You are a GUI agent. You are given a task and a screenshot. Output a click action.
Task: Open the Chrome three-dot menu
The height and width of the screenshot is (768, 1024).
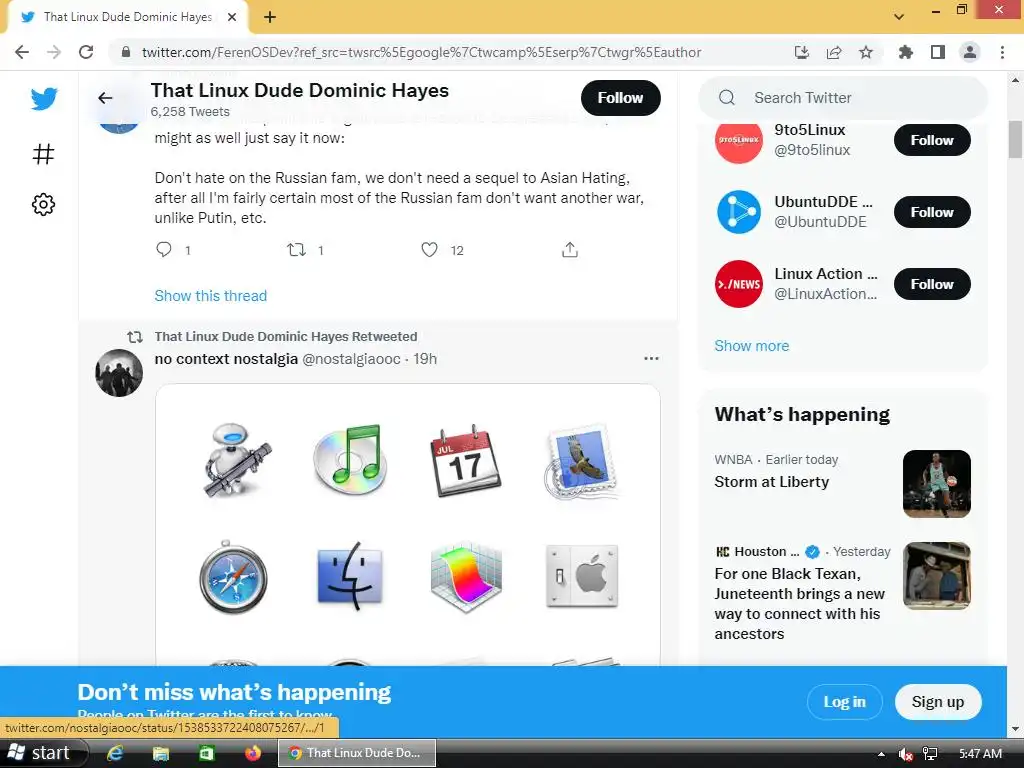[1002, 52]
